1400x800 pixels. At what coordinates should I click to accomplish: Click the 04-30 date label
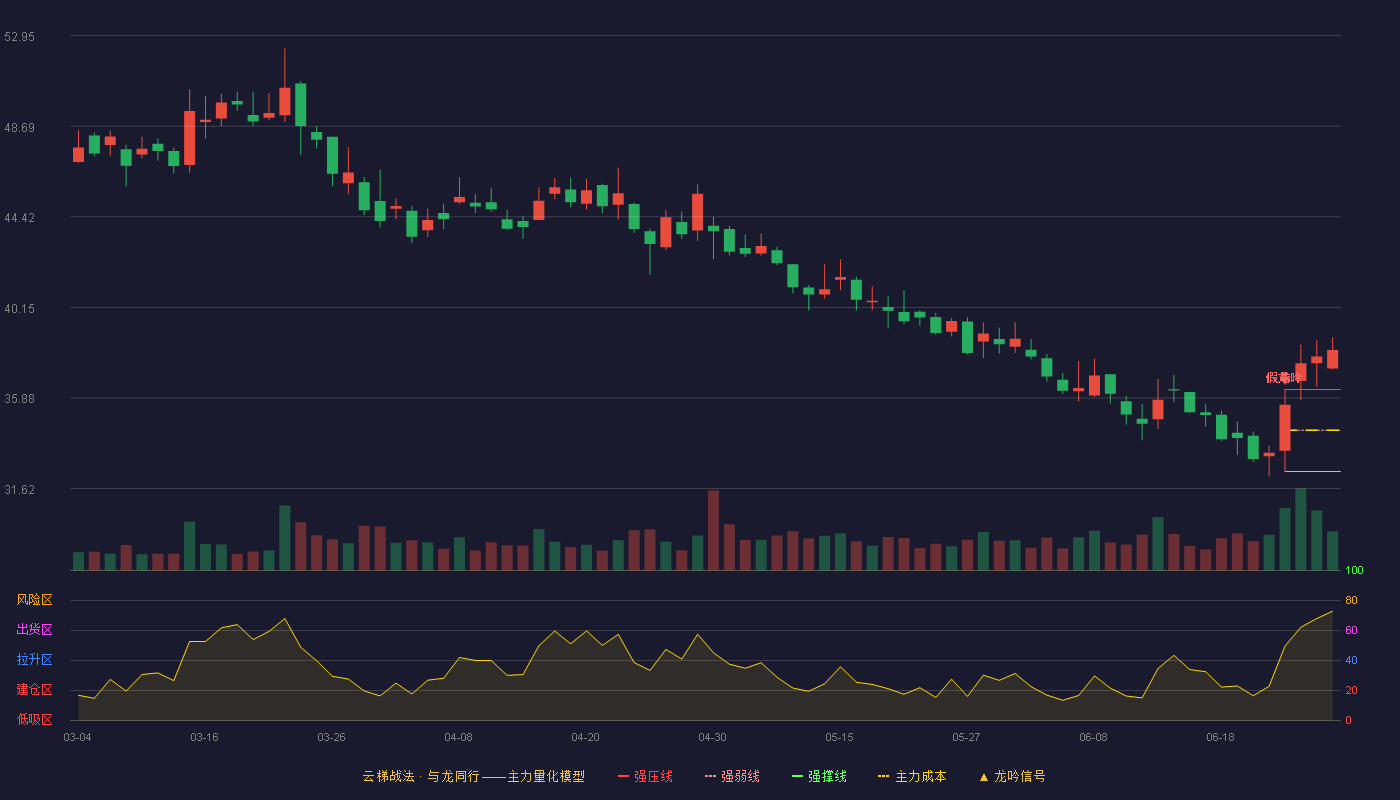712,737
